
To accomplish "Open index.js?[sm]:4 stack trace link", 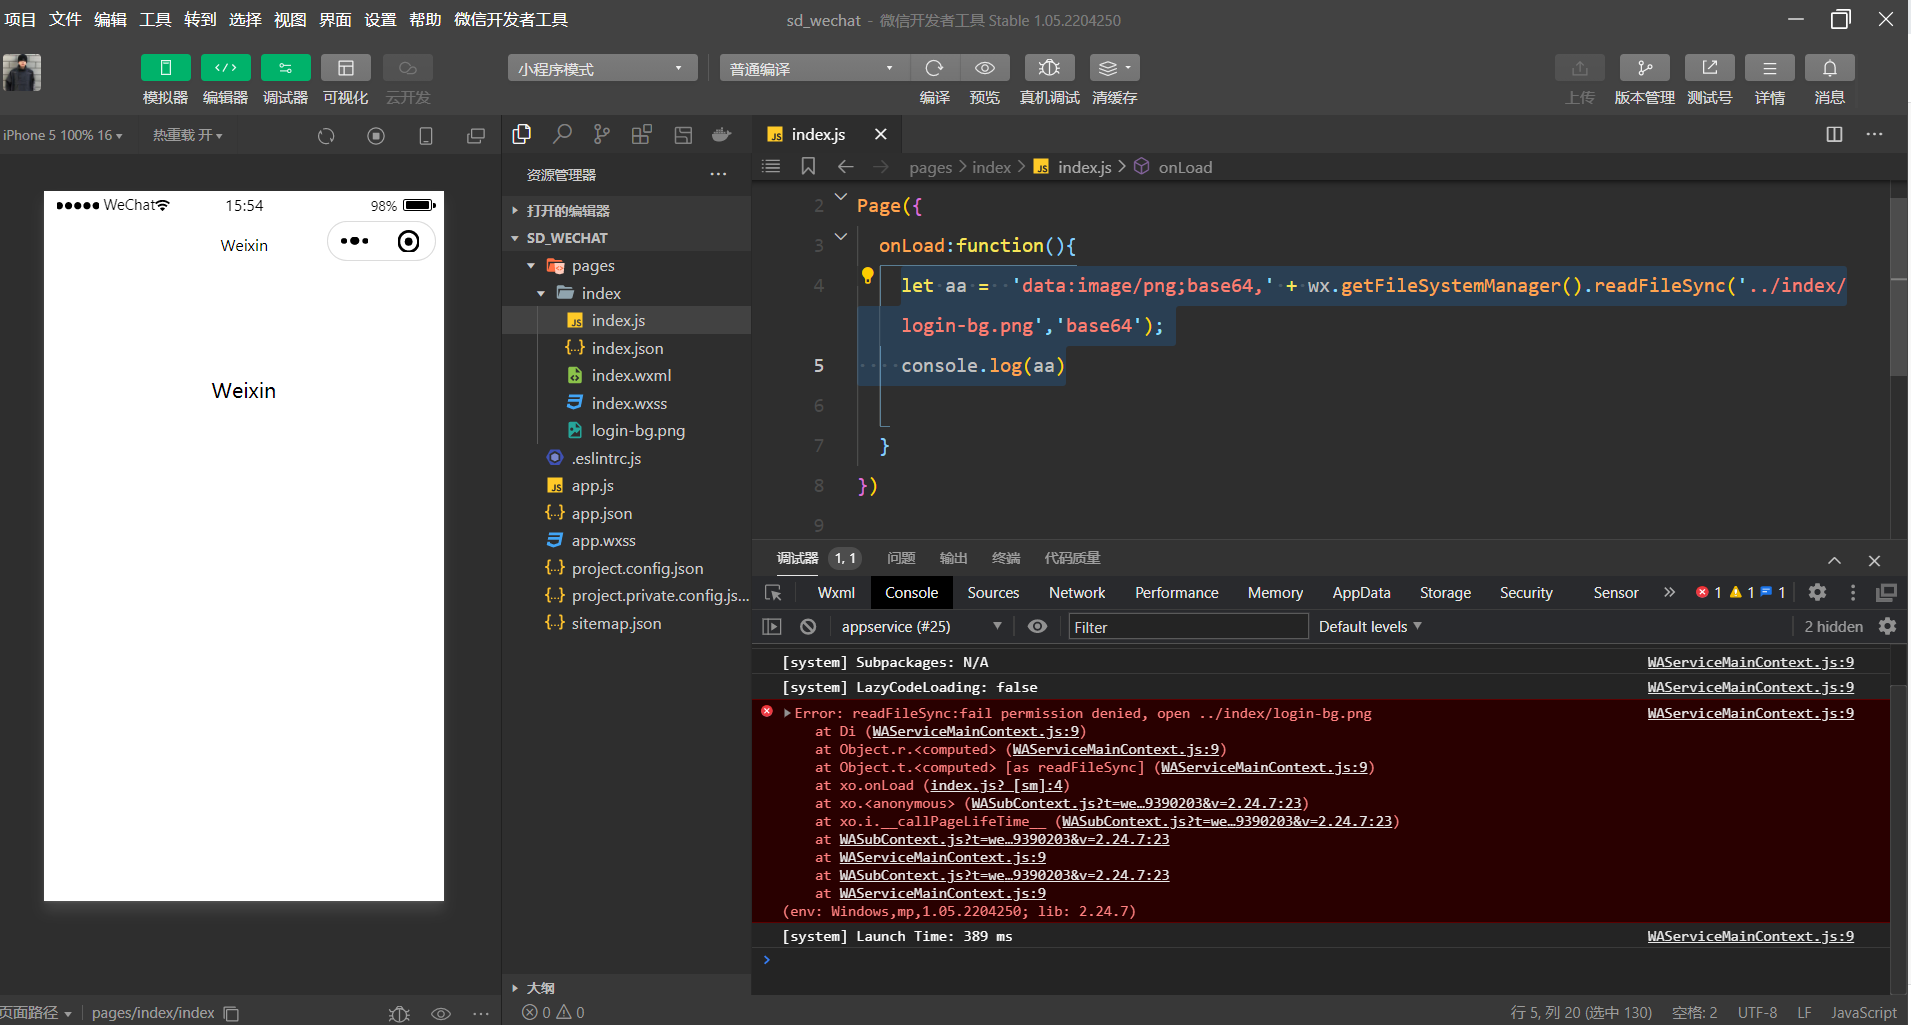I will [996, 786].
